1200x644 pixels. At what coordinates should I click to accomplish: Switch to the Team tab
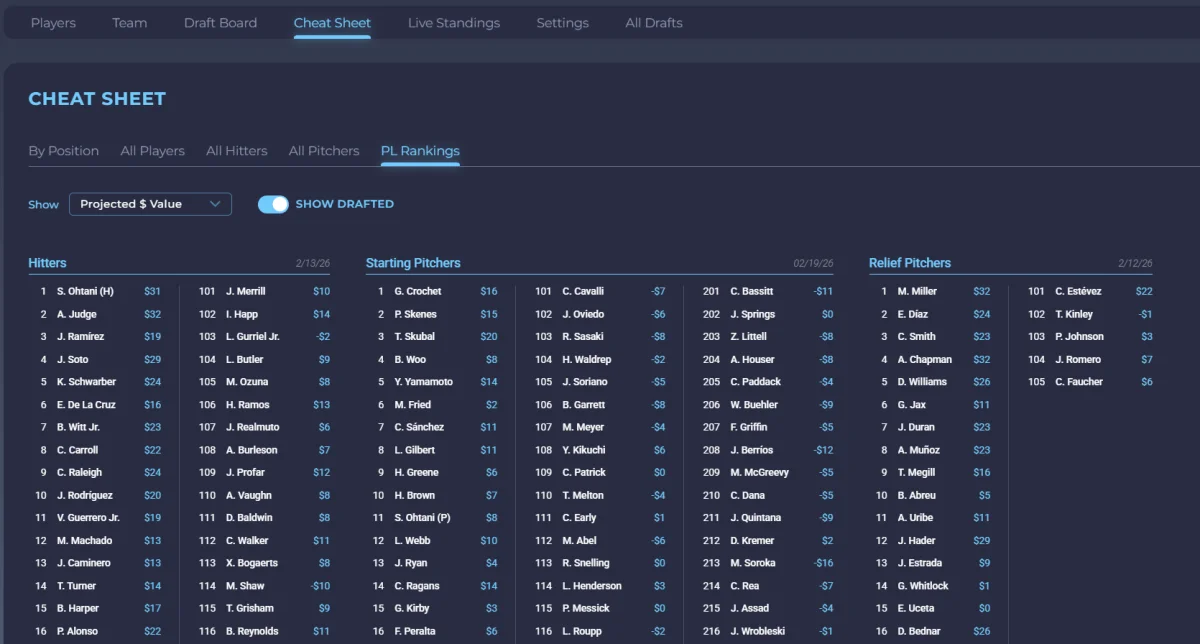pyautogui.click(x=130, y=22)
